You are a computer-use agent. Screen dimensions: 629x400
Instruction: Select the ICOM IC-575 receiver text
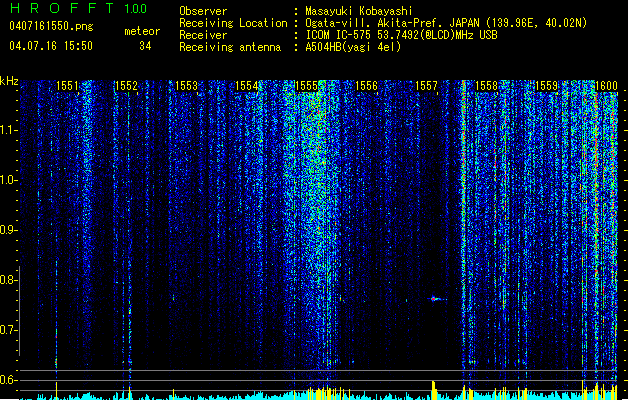coord(401,35)
